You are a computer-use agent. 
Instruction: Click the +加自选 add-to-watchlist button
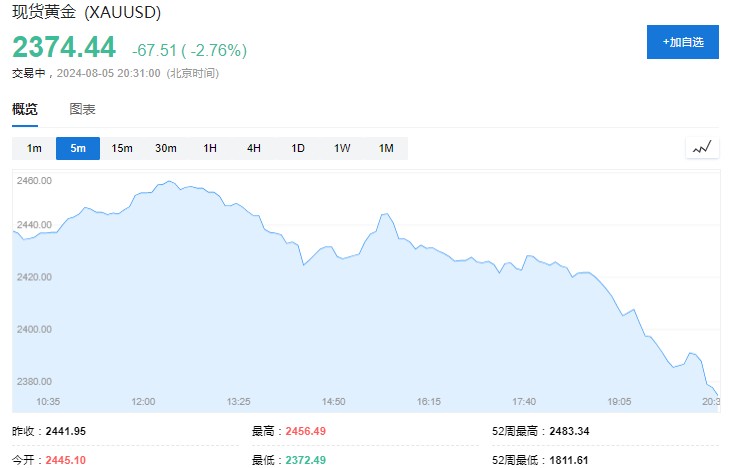pyautogui.click(x=682, y=42)
